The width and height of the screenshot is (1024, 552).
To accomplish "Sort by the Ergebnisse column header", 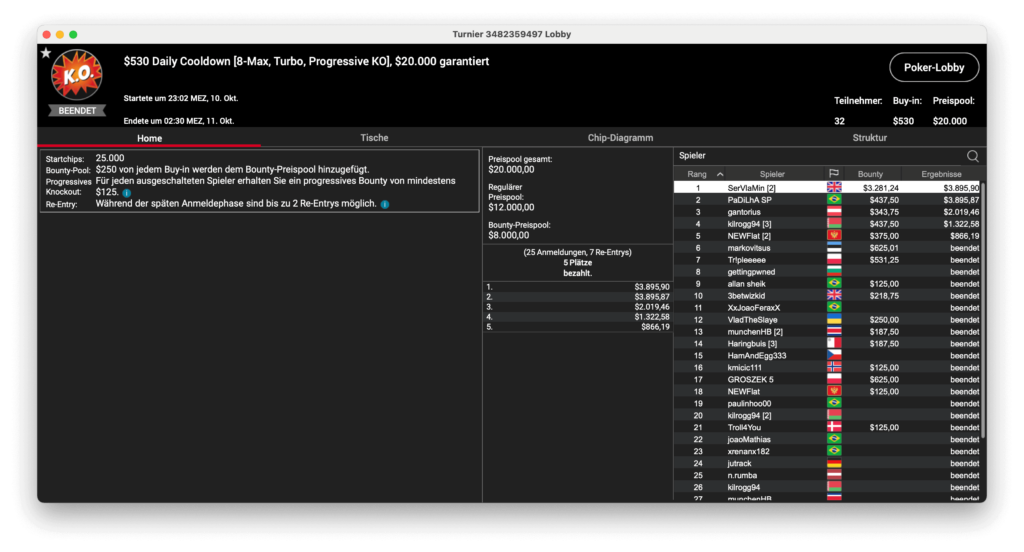I will 941,174.
